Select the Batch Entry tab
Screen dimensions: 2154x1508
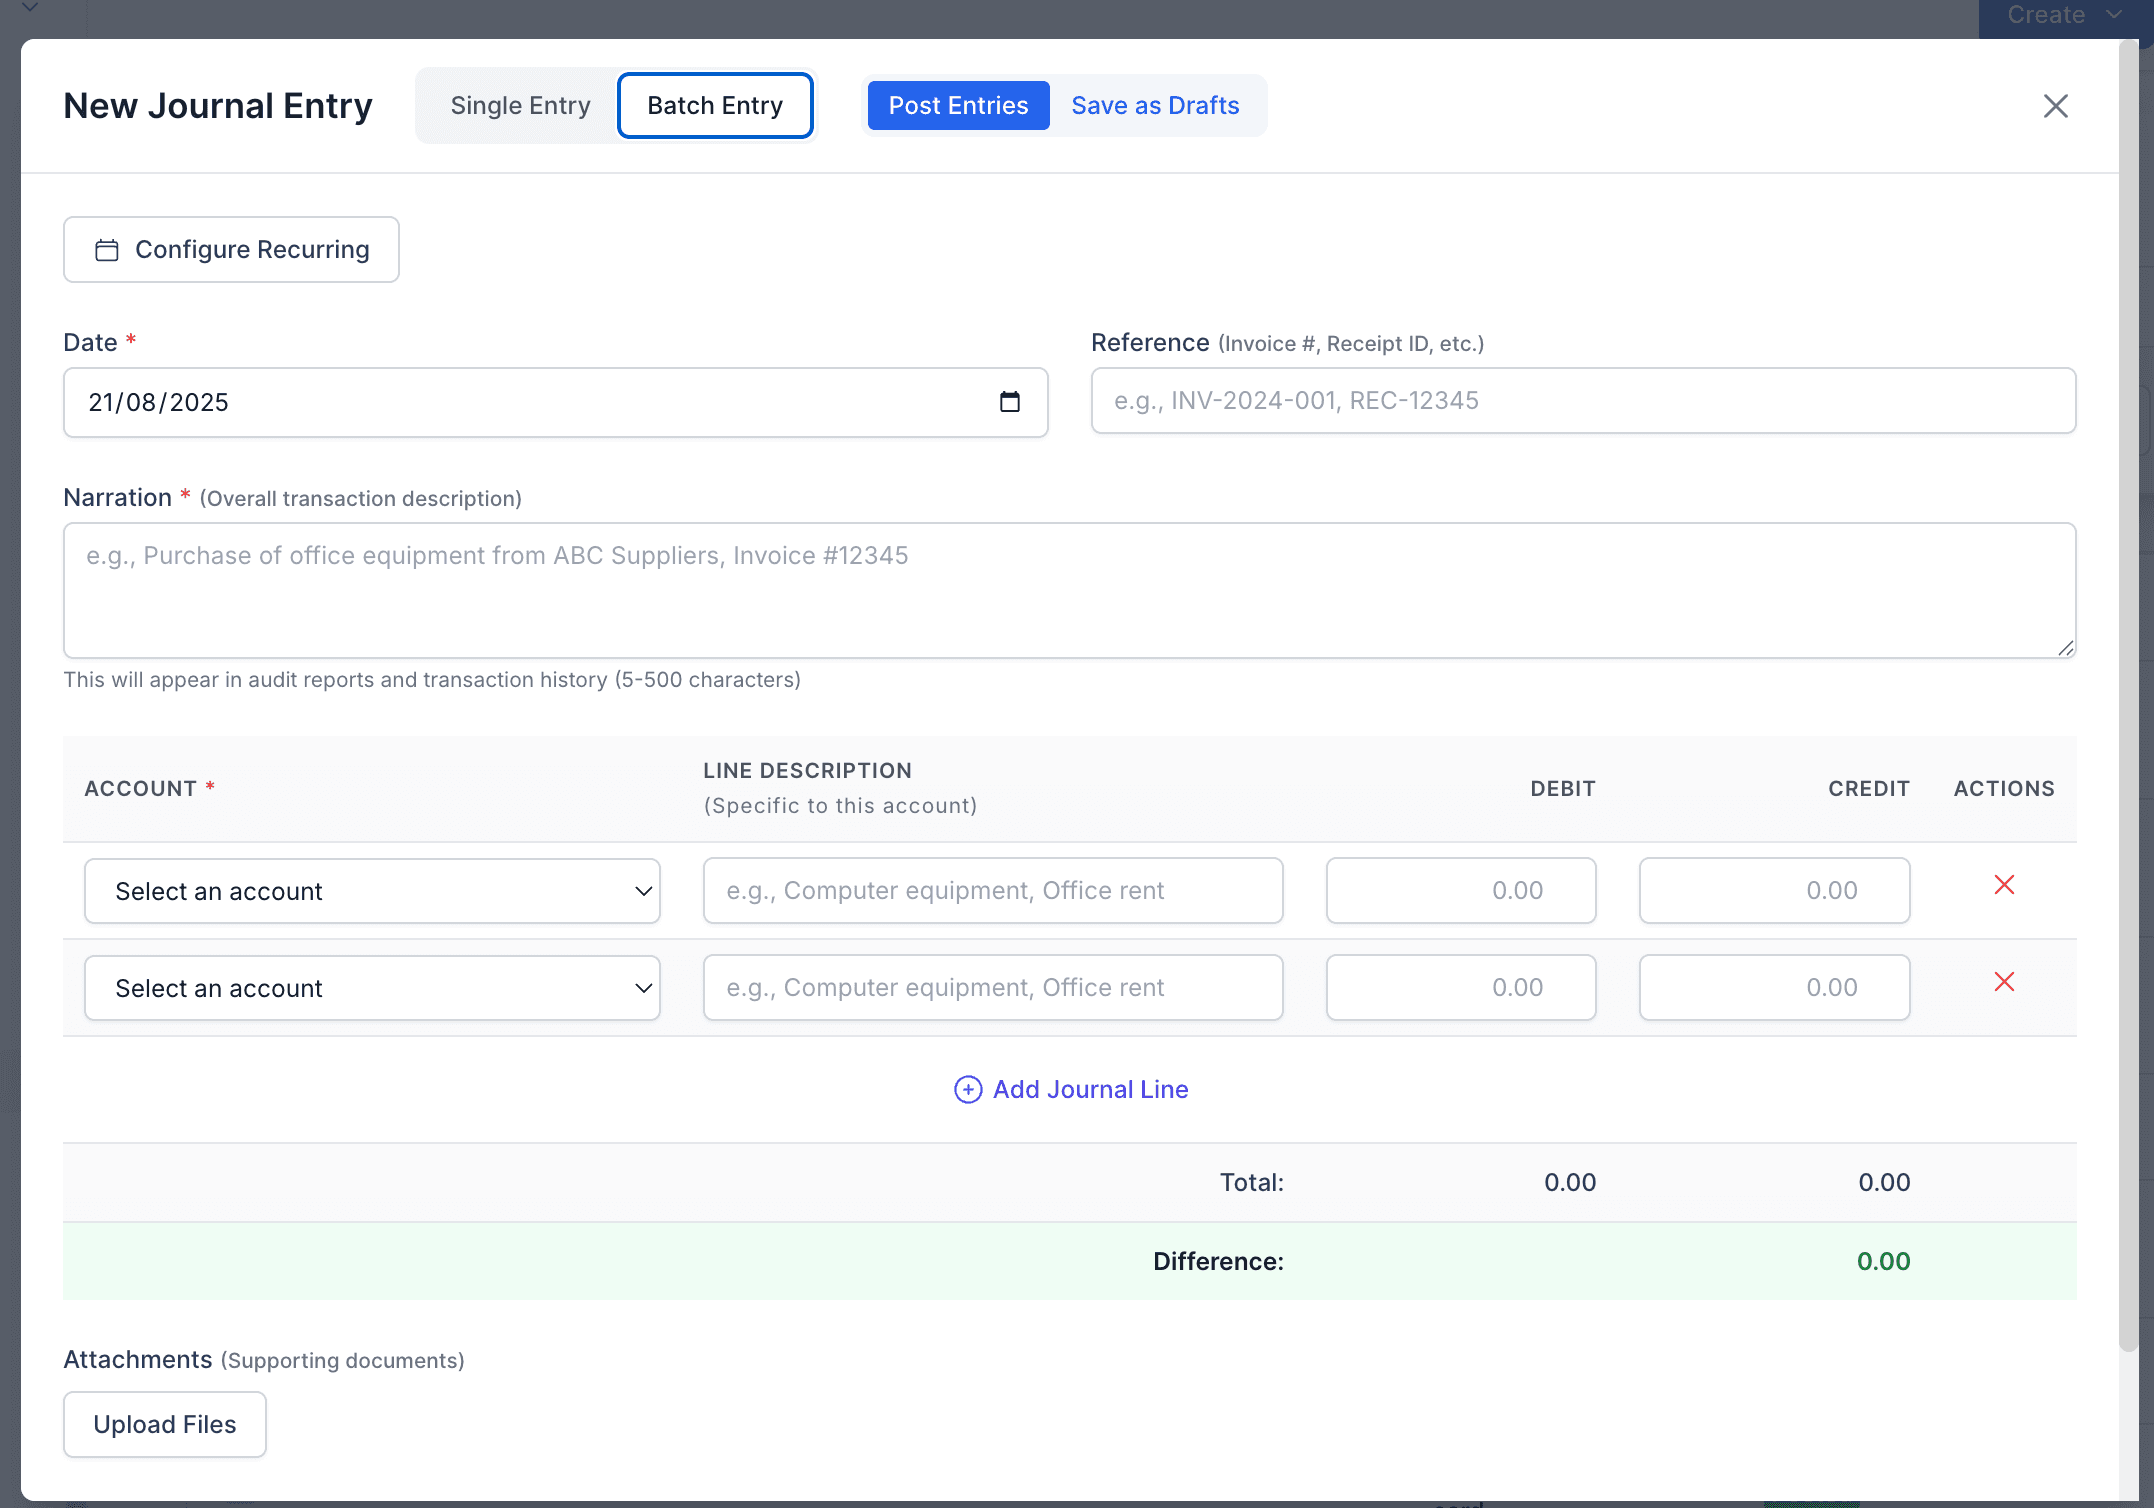tap(714, 106)
